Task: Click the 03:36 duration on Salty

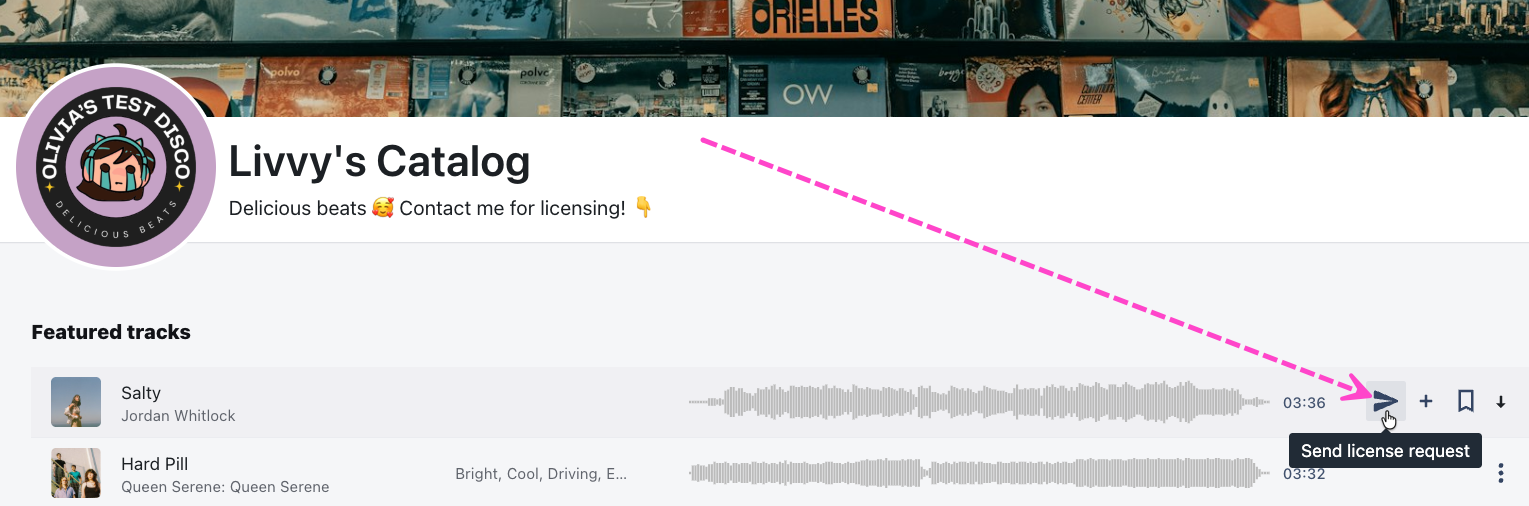Action: tap(1304, 403)
